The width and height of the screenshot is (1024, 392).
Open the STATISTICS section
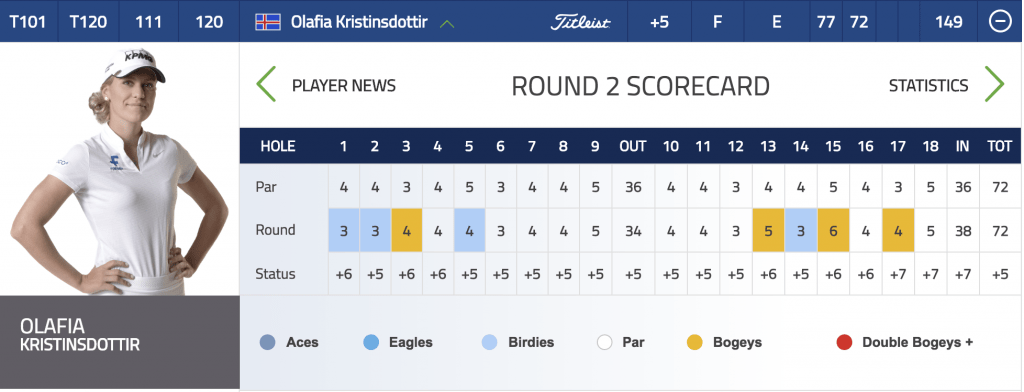pos(928,86)
